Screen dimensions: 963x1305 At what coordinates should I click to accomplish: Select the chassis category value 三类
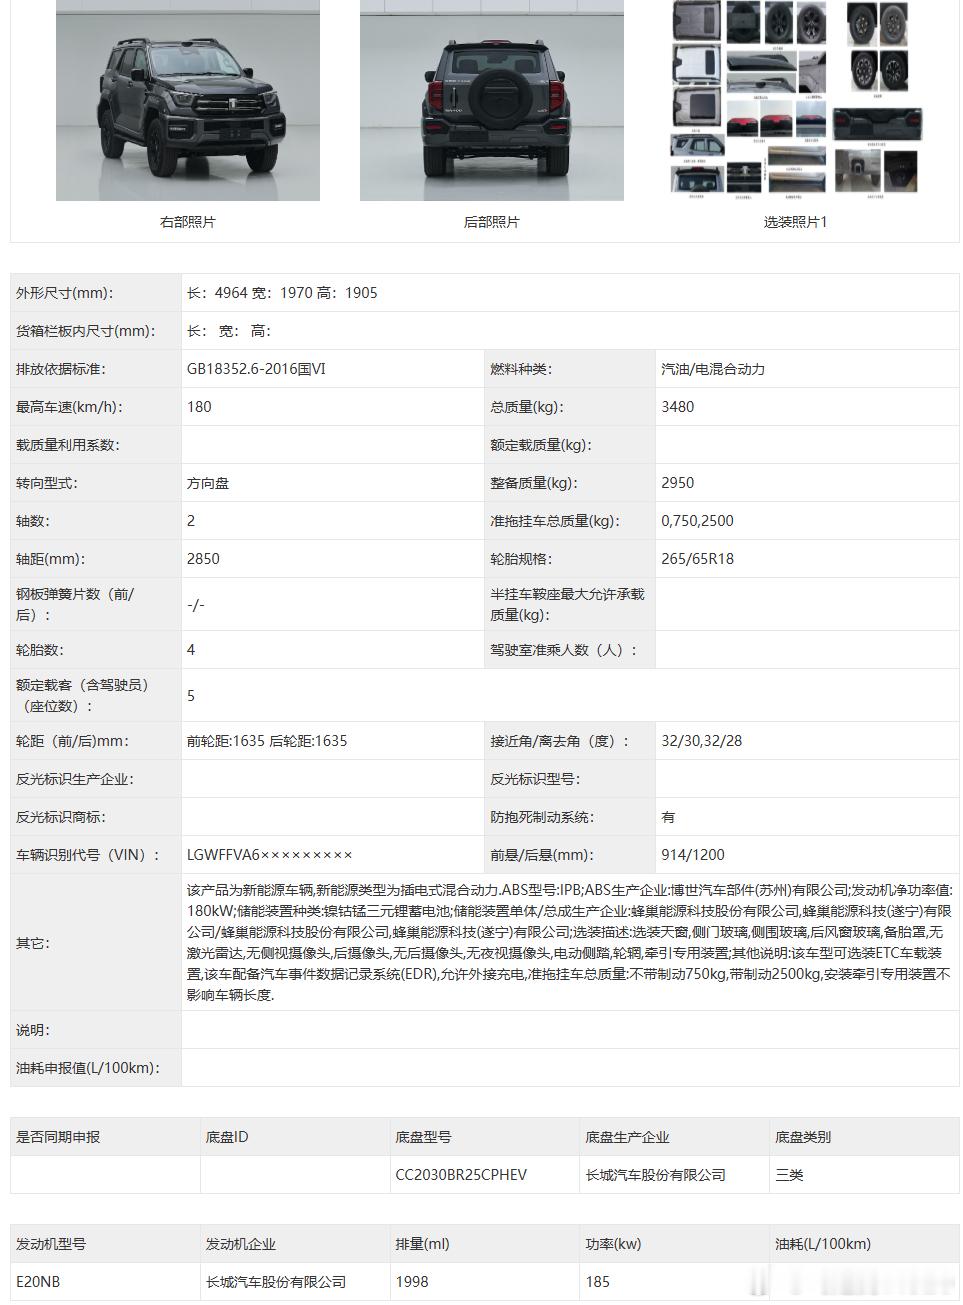pos(789,1175)
